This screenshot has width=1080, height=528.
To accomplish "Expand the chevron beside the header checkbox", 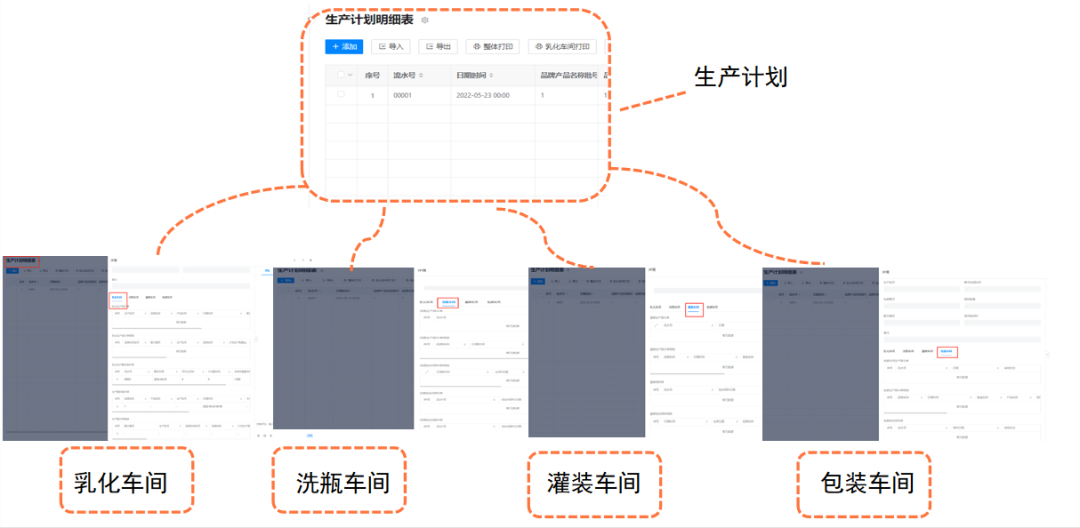I will click(x=350, y=75).
